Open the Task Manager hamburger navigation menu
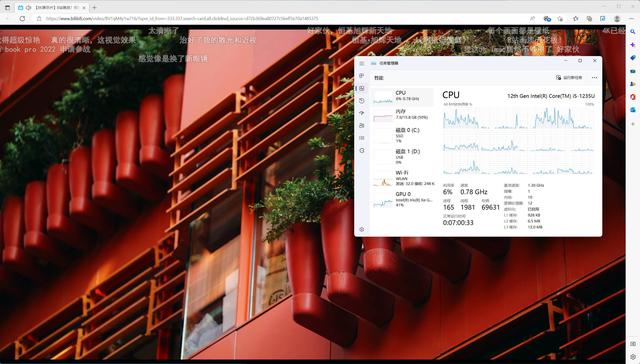The image size is (640, 364). pyautogui.click(x=362, y=63)
